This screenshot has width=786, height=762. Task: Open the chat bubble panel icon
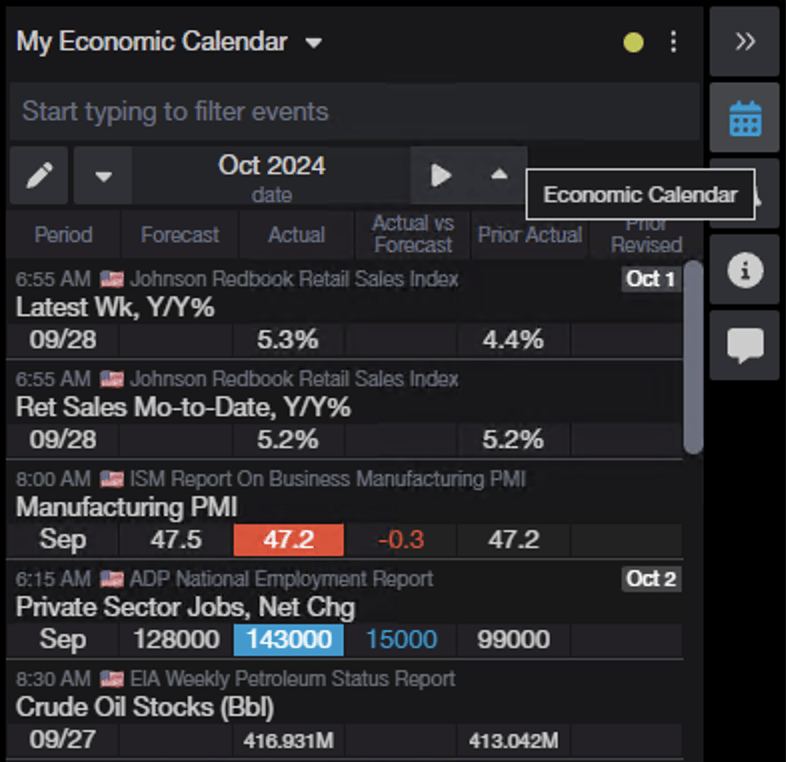744,345
